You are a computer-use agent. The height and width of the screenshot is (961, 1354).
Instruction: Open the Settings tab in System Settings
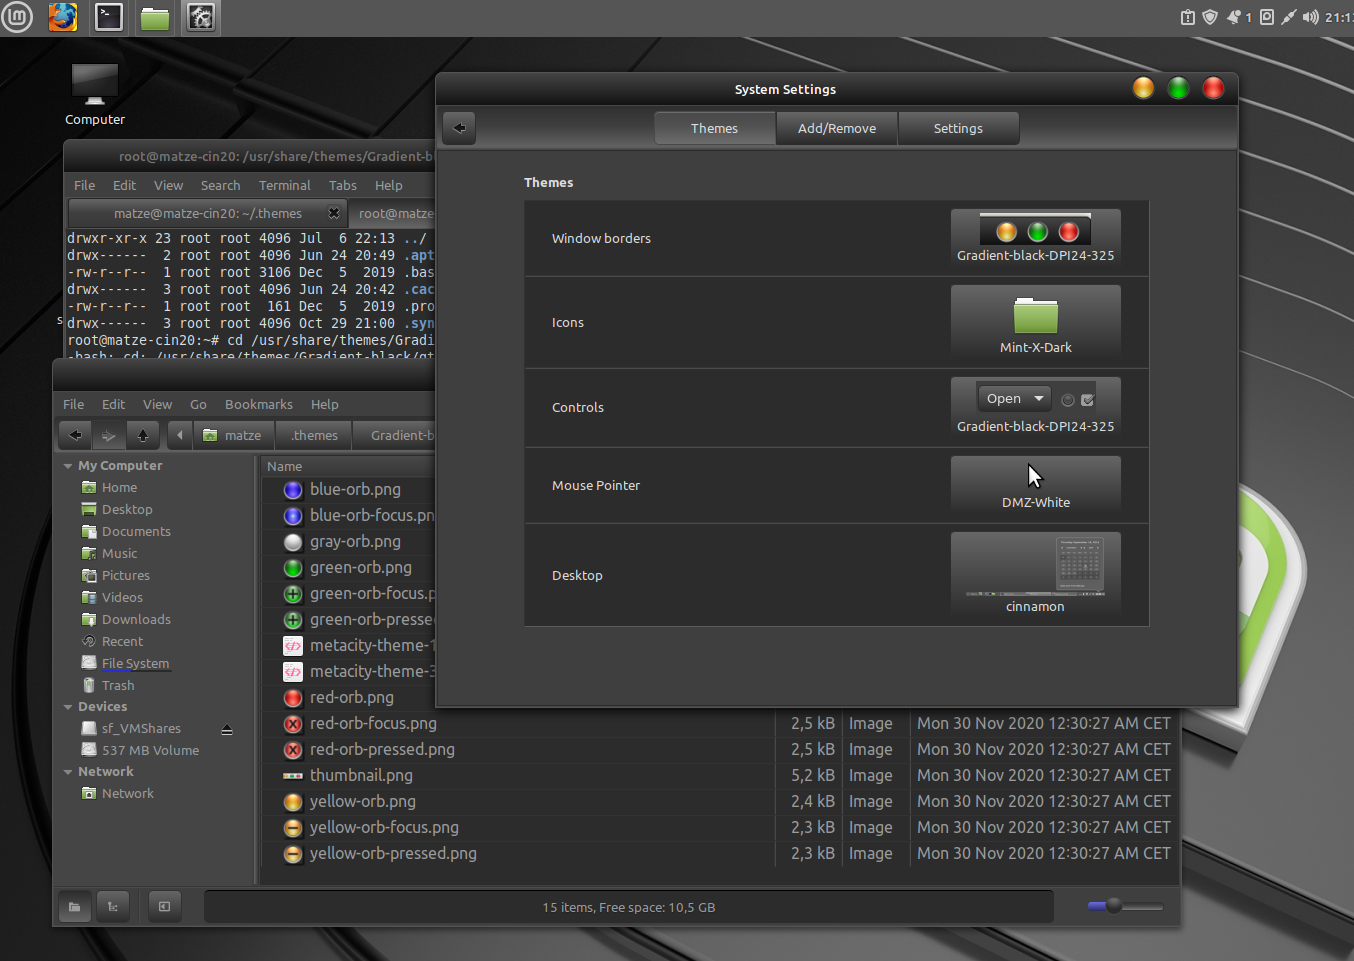point(958,128)
